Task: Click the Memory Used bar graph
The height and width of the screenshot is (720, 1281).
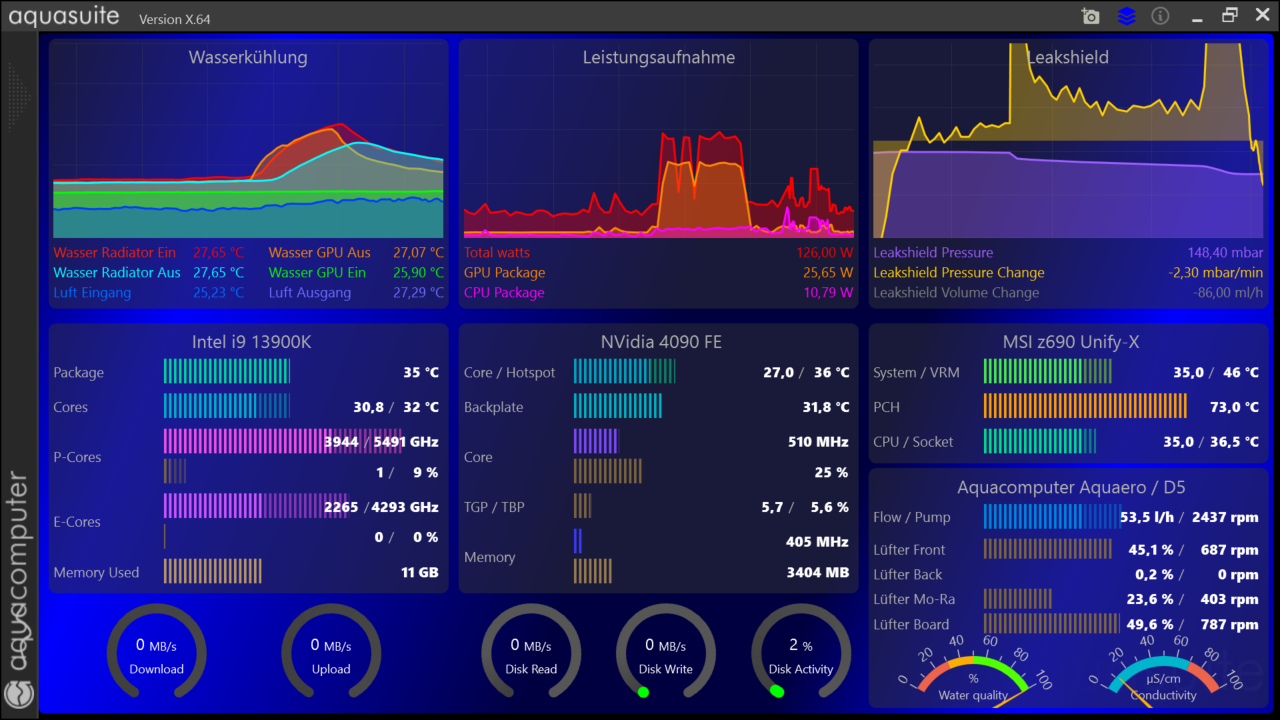Action: 212,571
